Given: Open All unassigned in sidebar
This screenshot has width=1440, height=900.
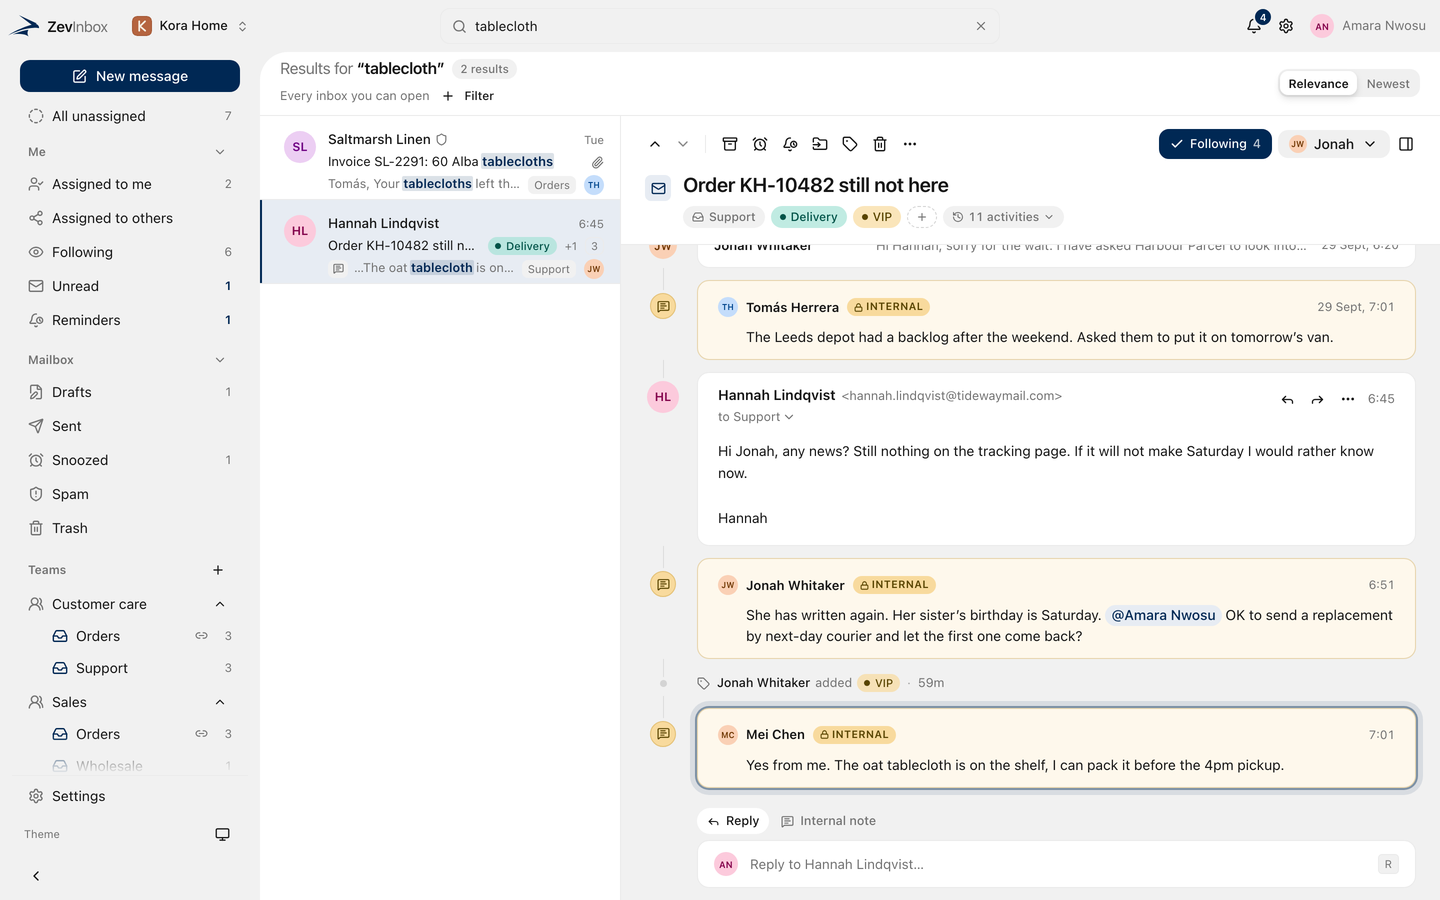Looking at the screenshot, I should (130, 116).
